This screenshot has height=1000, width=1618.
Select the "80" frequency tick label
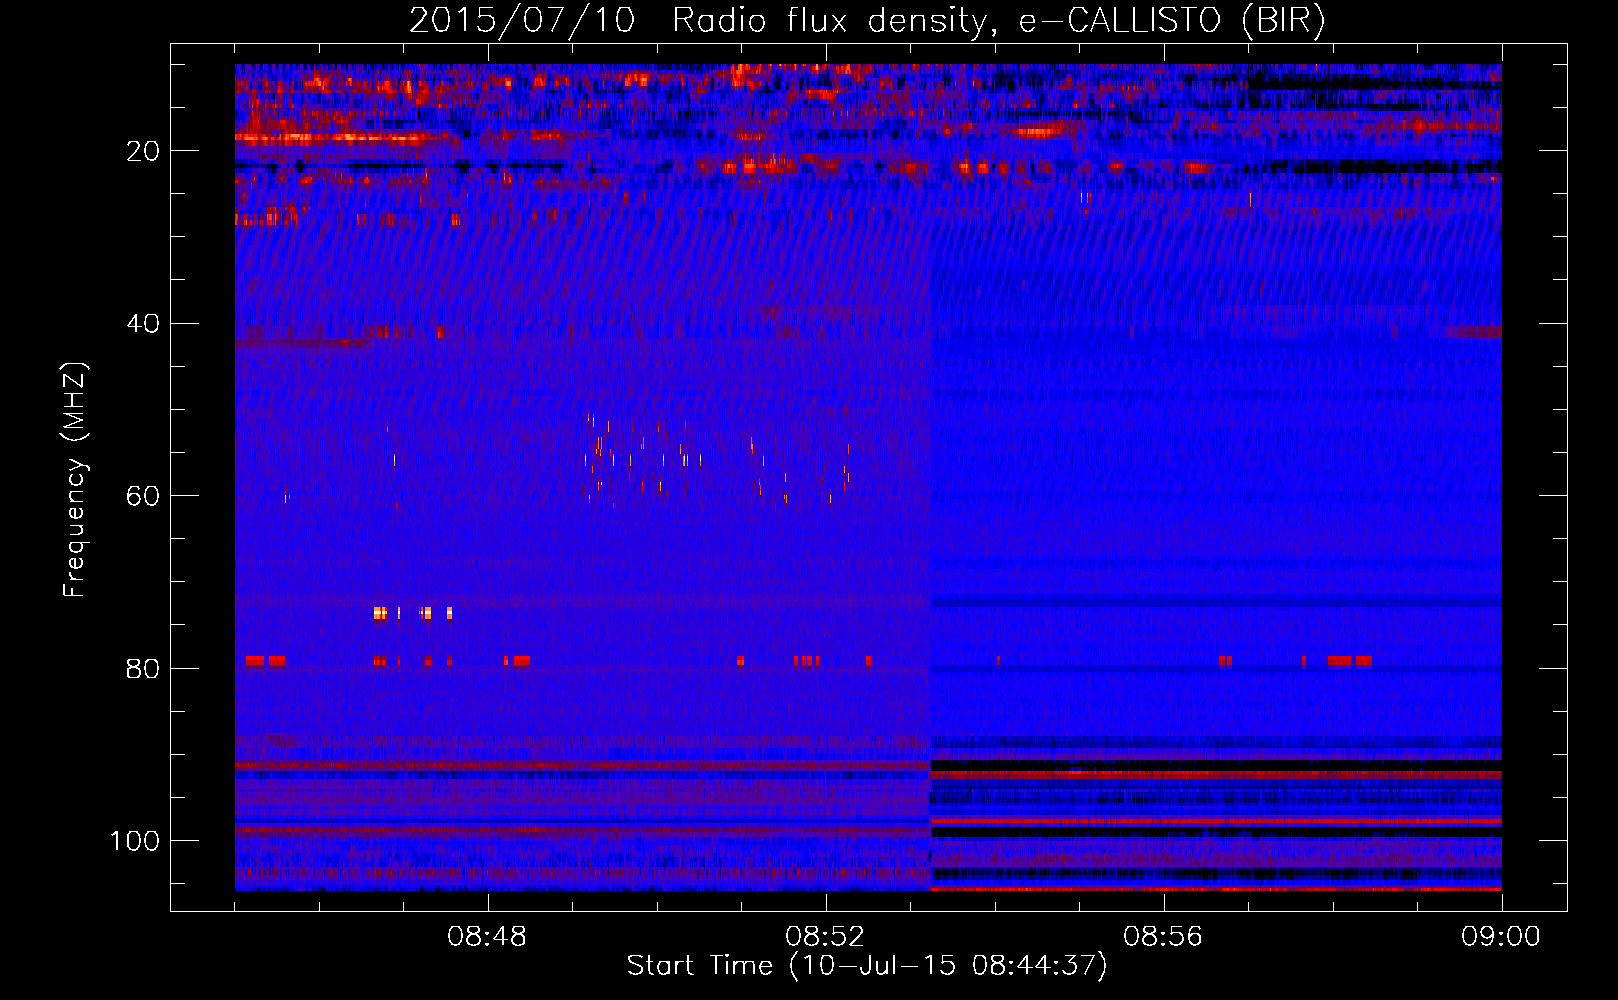[143, 669]
